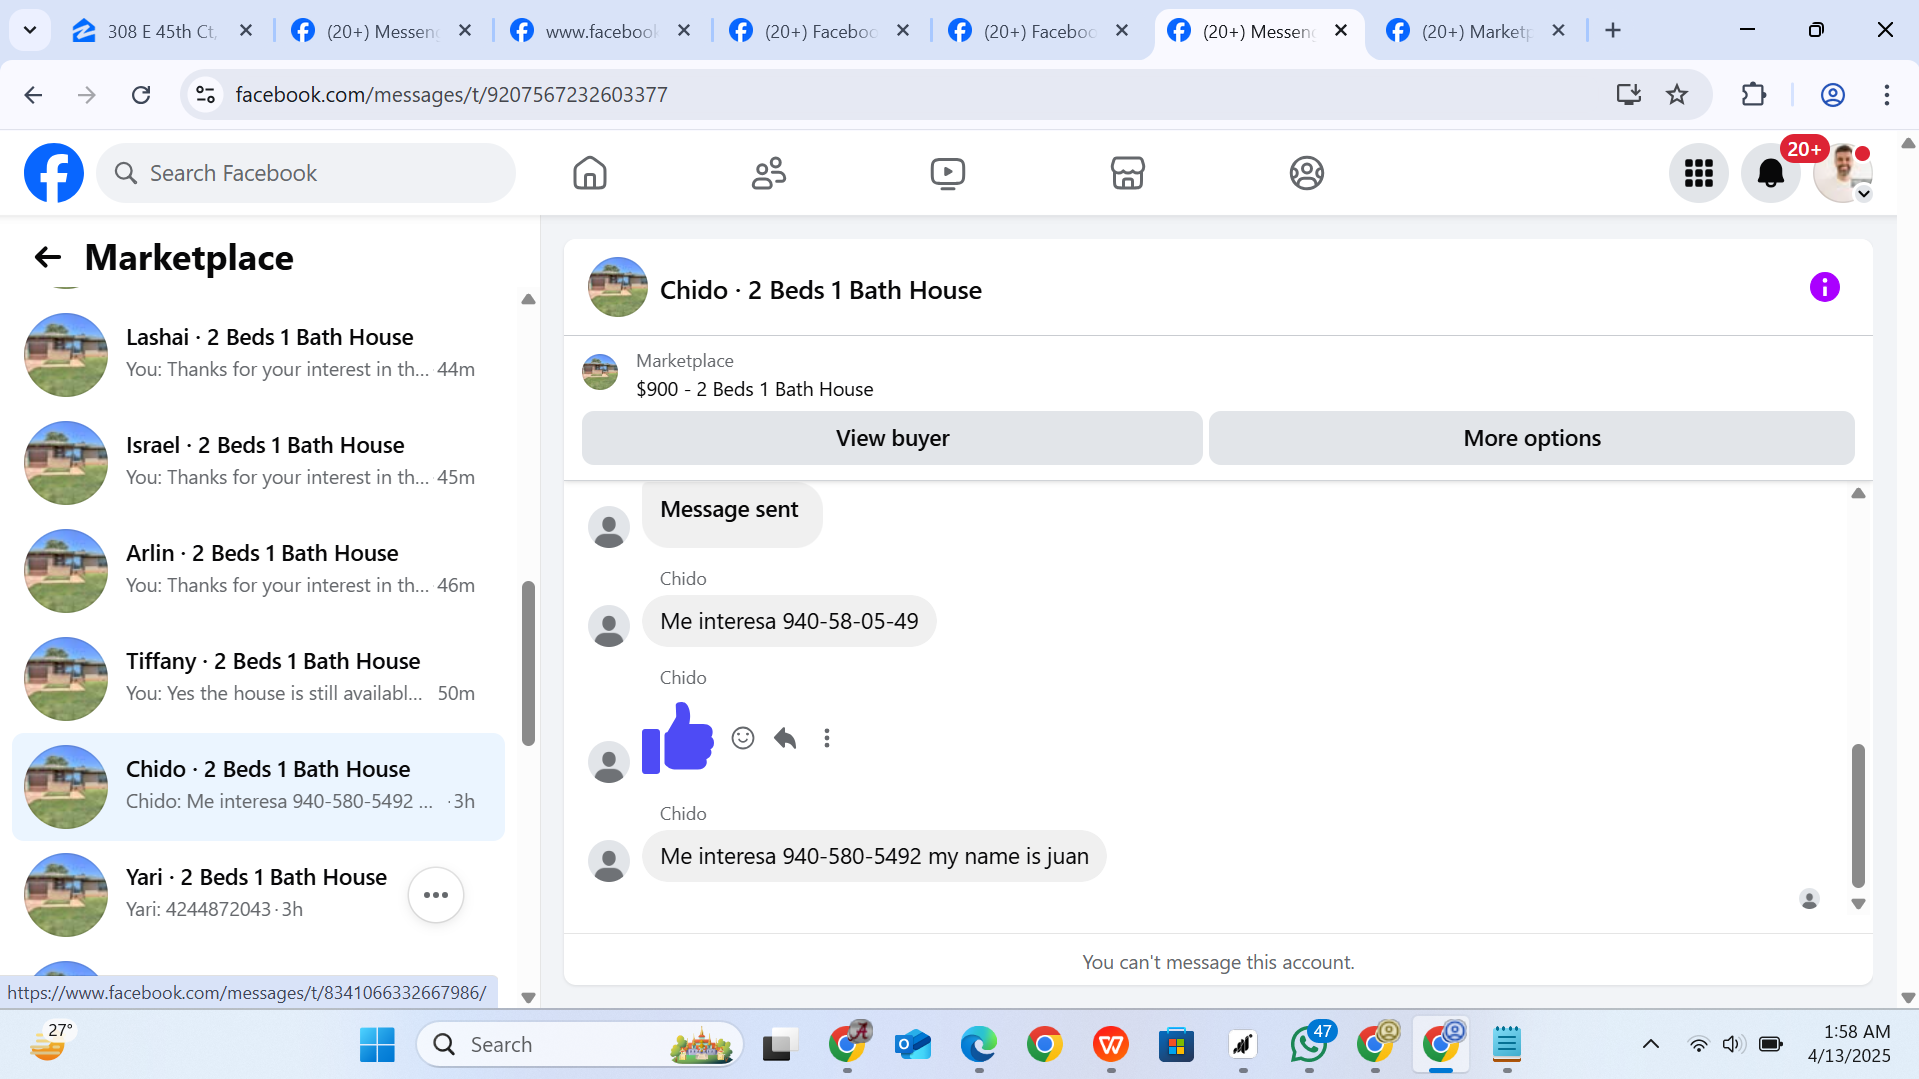Switch to the www.facebook tab
This screenshot has height=1079, width=1919.
coord(602,31)
